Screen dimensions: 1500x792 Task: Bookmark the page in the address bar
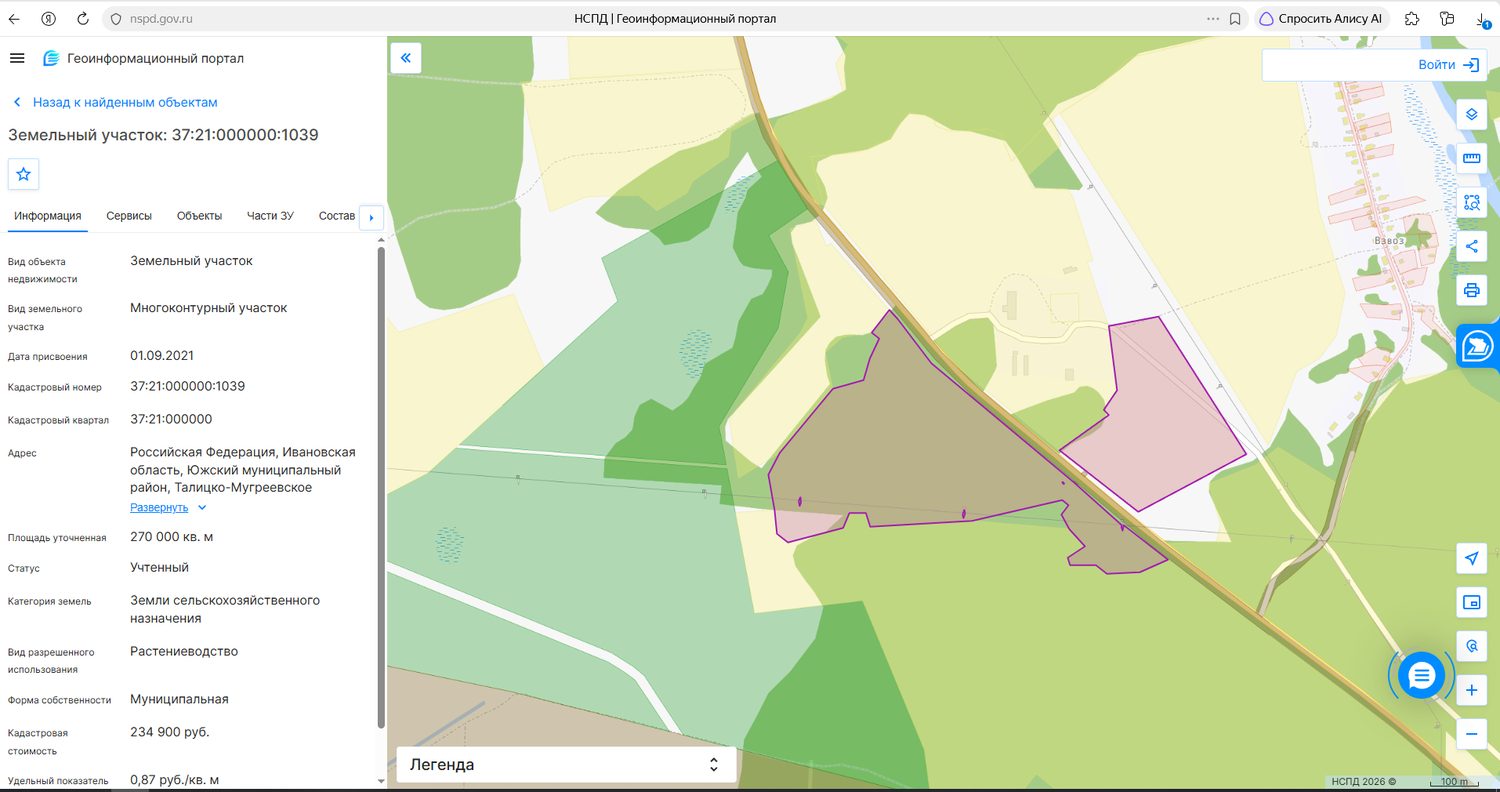click(x=1235, y=19)
